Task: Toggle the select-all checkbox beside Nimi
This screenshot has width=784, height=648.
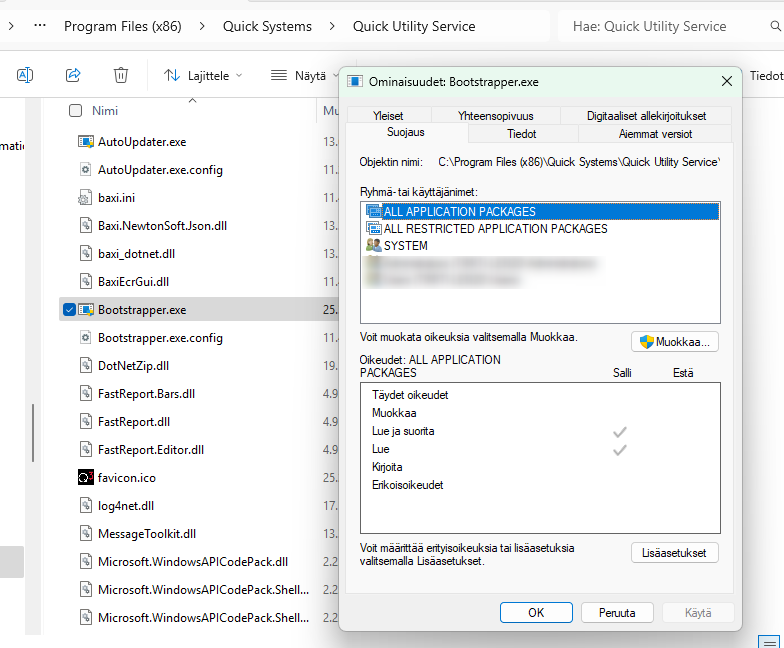Action: pyautogui.click(x=76, y=110)
